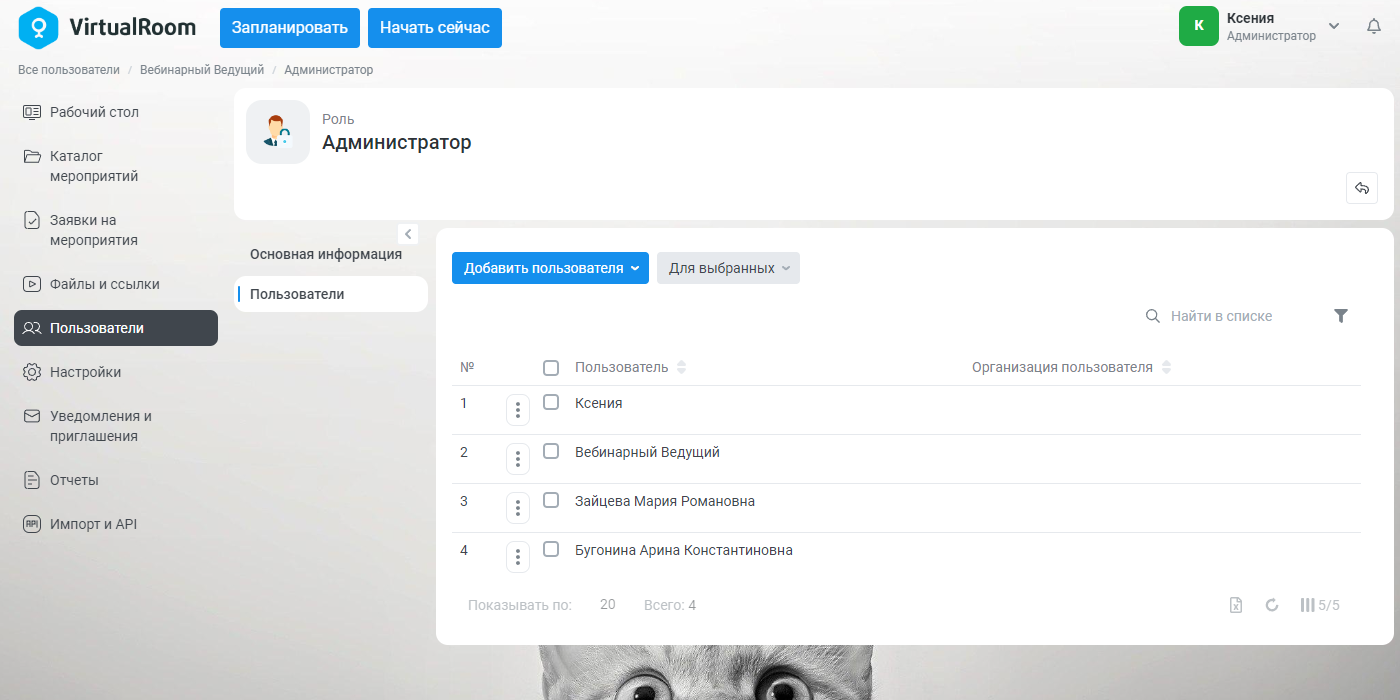Open the column settings 5/5 control
Viewport: 1400px width, 700px height.
1319,605
